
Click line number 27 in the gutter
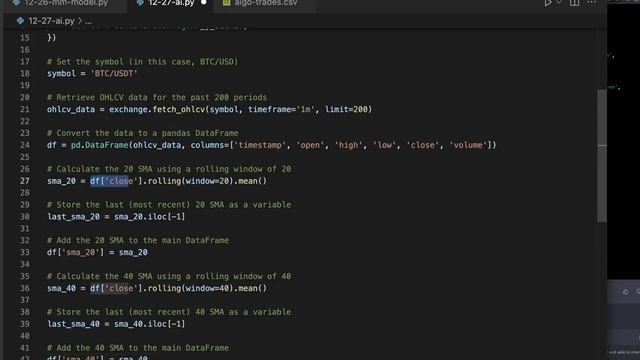(x=25, y=181)
